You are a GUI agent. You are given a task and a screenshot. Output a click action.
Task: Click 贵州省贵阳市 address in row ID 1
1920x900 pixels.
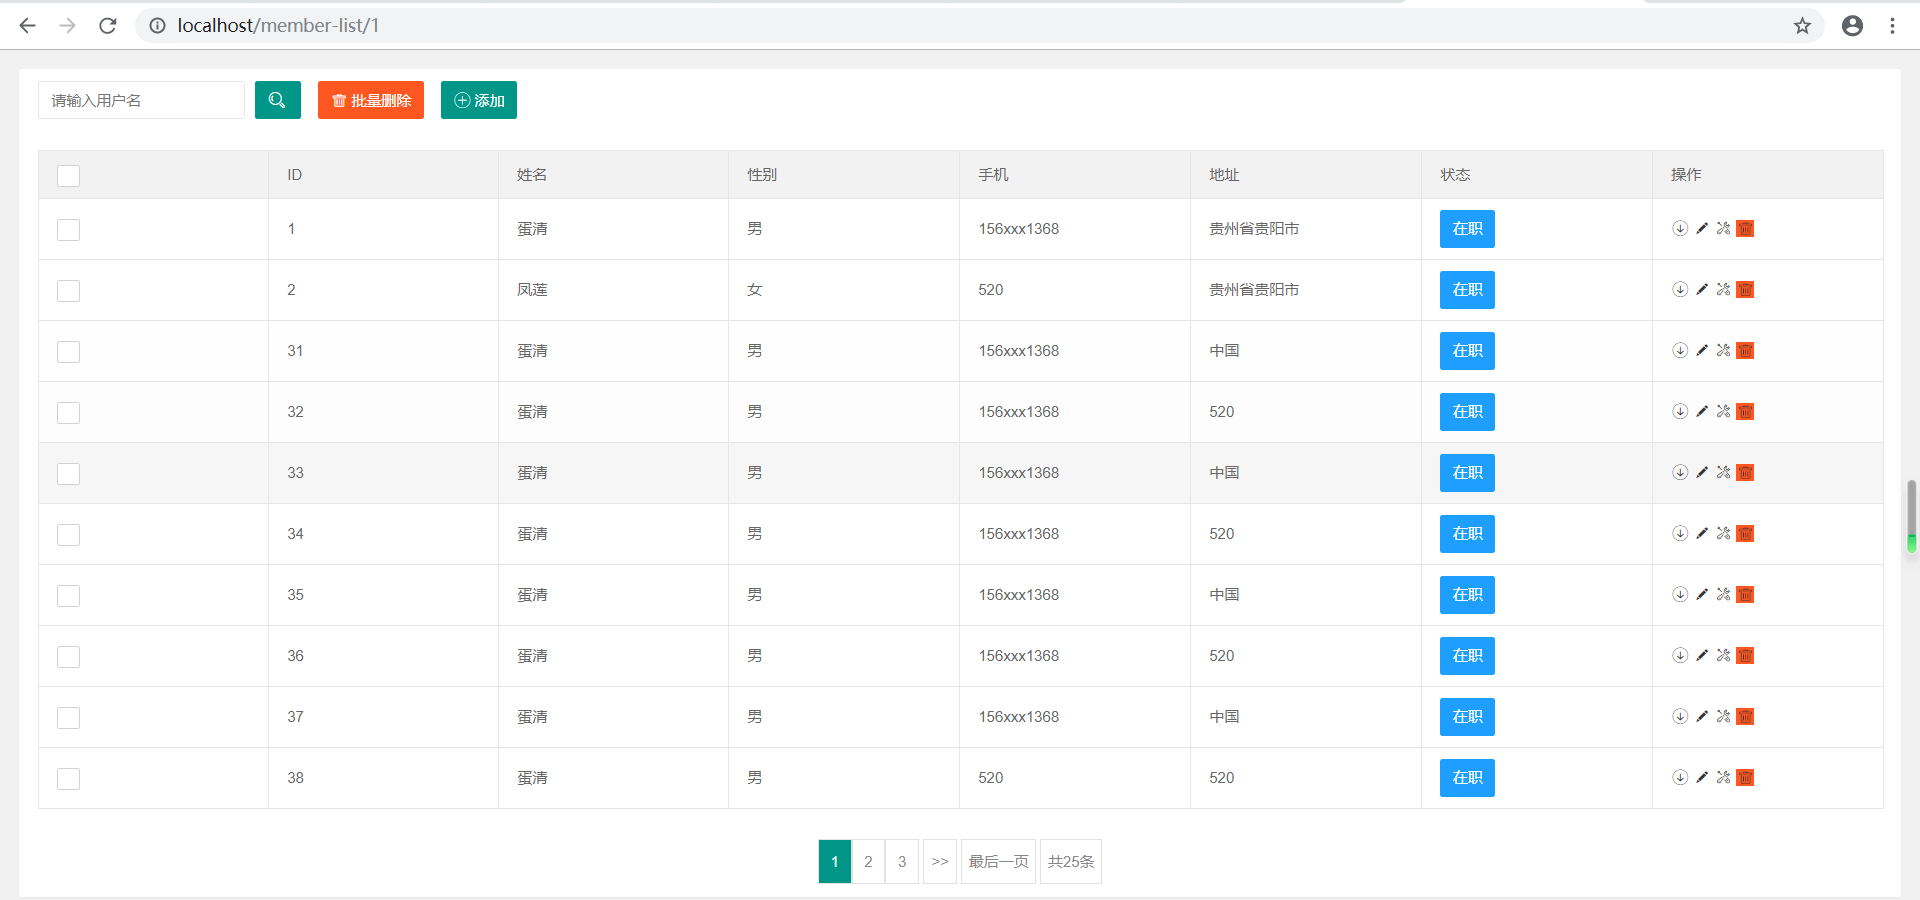click(1254, 229)
